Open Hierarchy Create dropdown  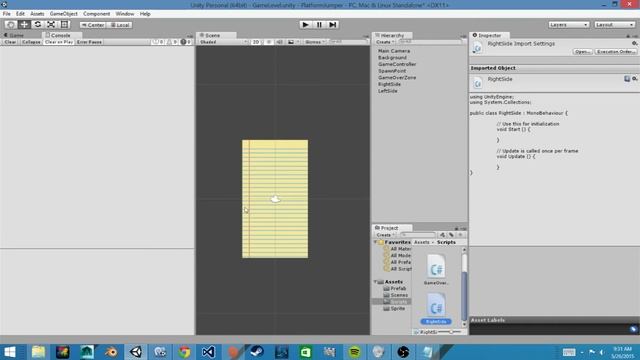pyautogui.click(x=385, y=42)
